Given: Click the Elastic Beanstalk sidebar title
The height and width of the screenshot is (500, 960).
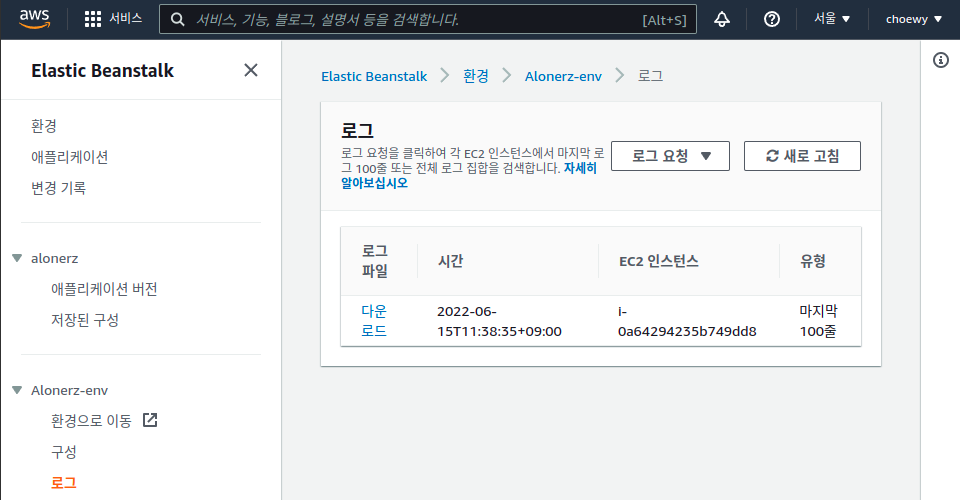Looking at the screenshot, I should (102, 70).
